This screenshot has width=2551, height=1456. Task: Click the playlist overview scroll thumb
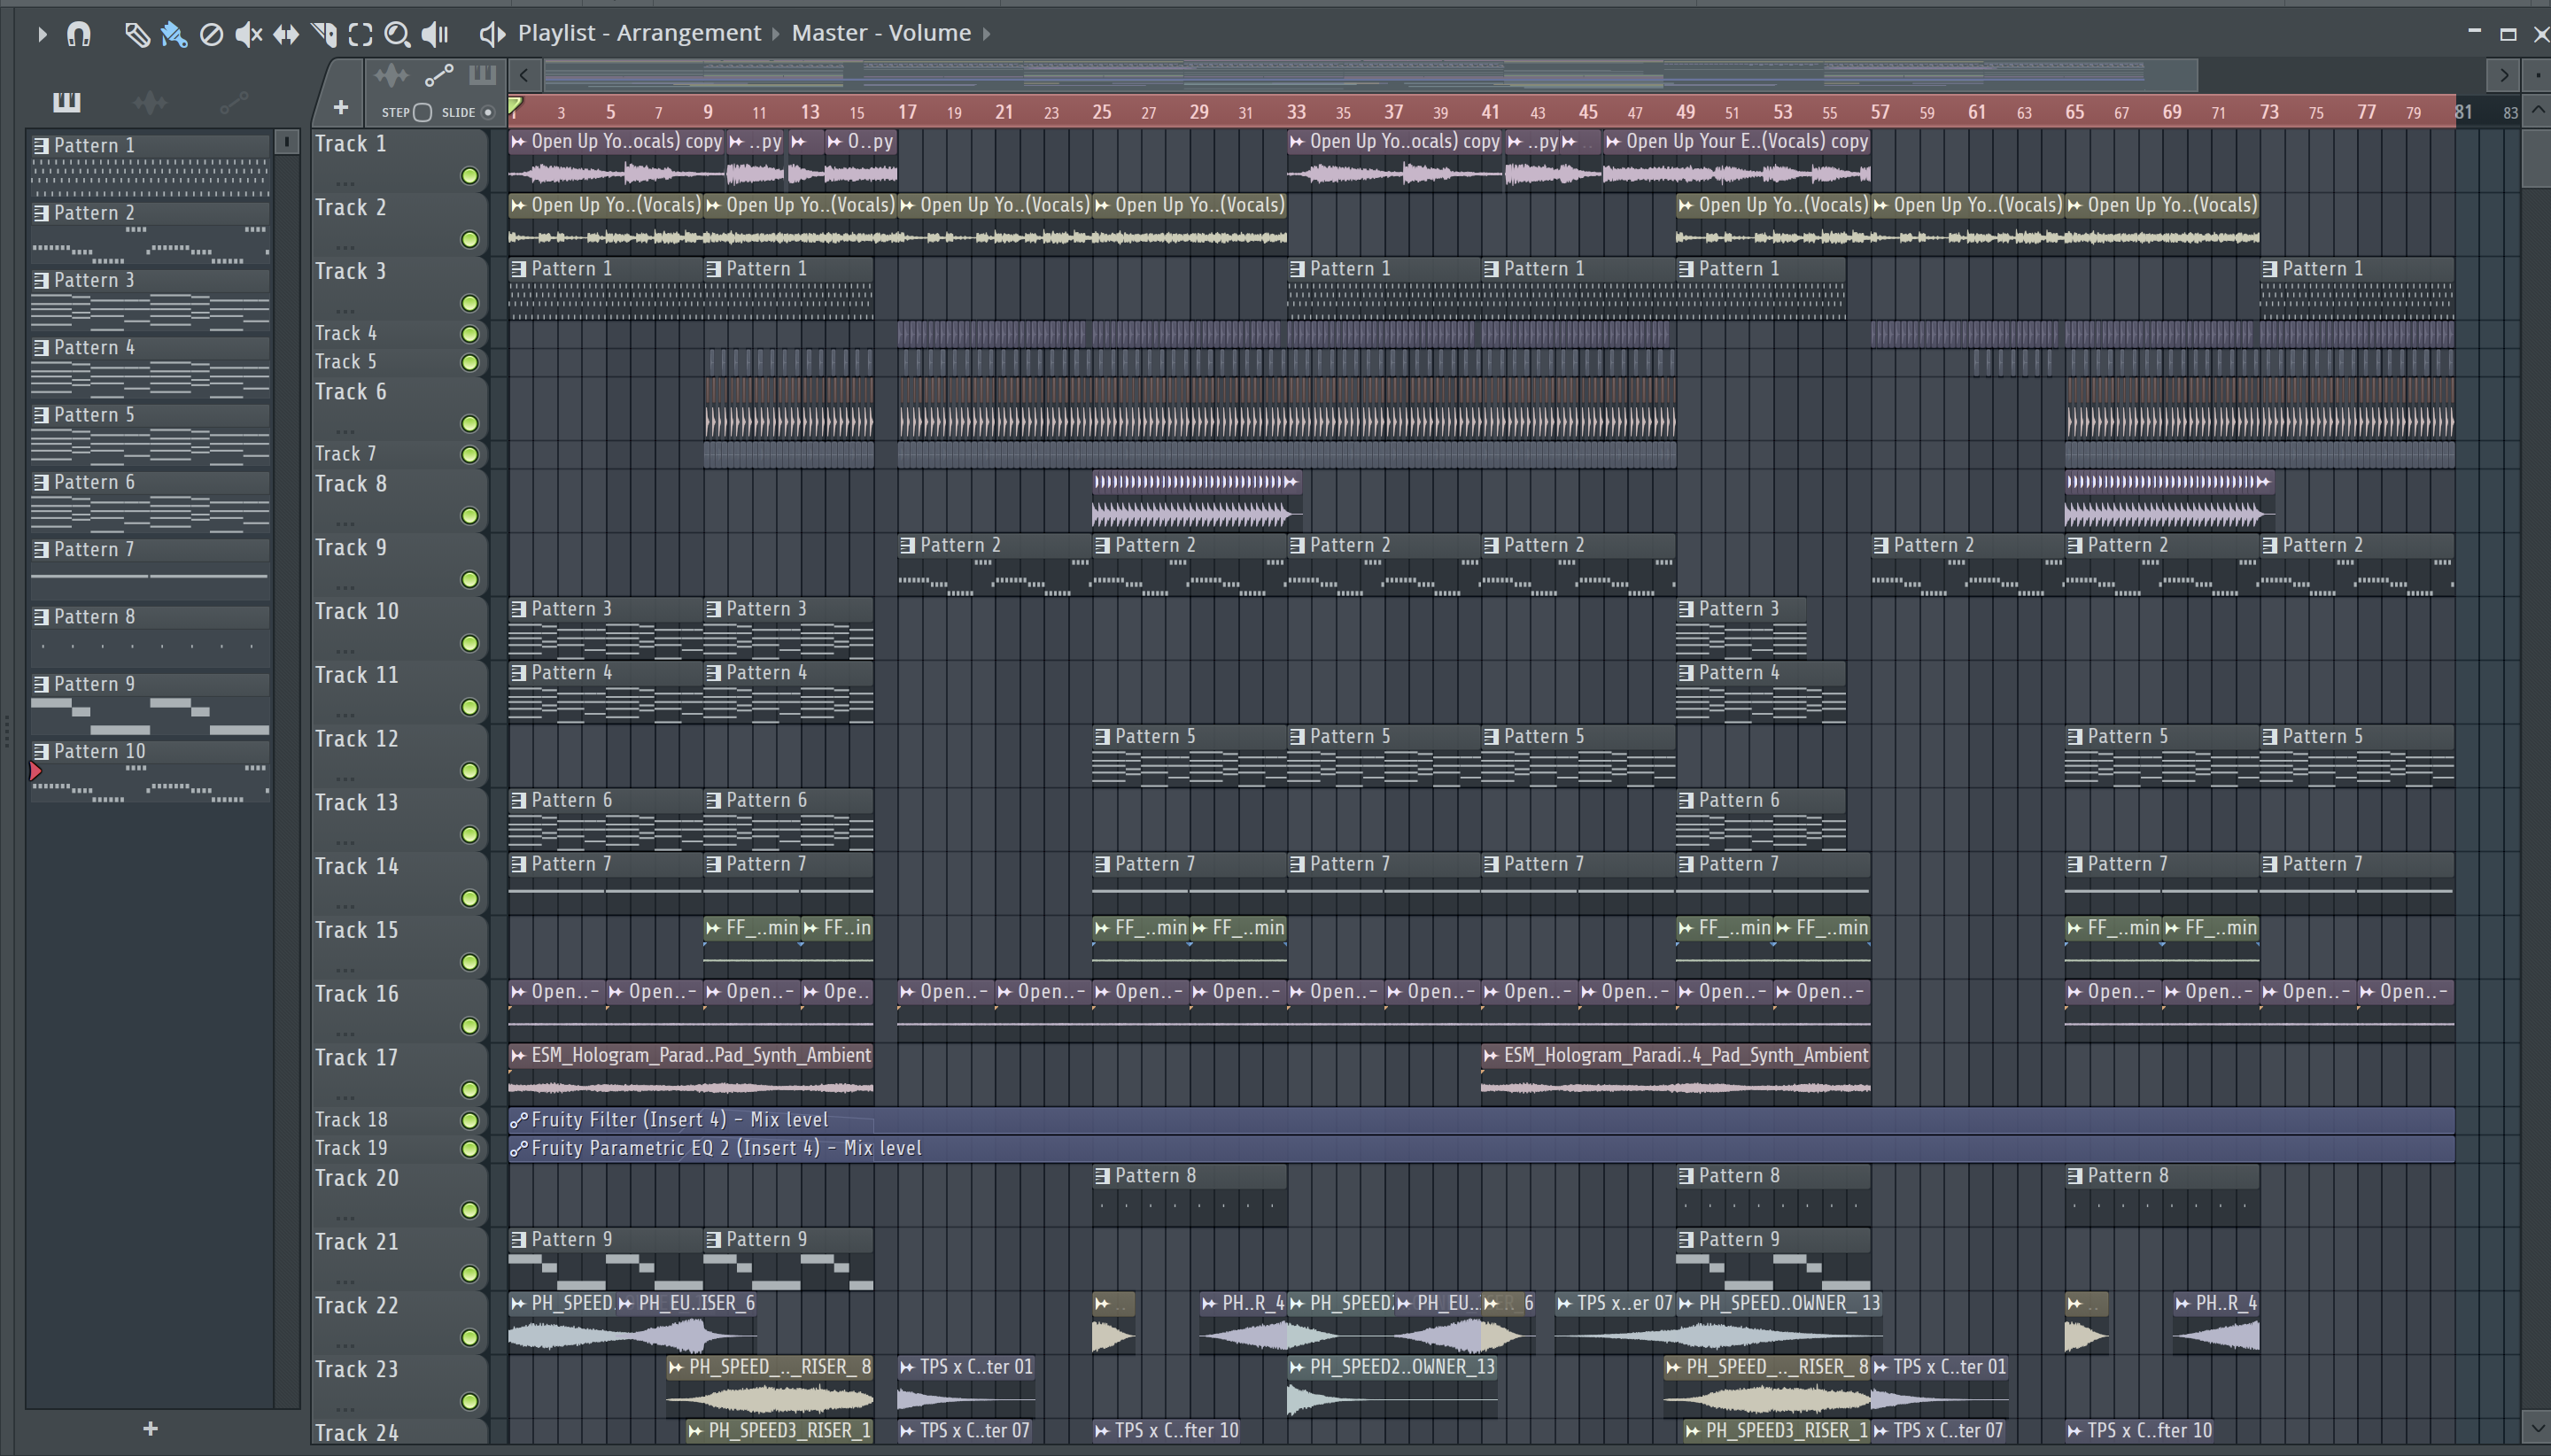point(1370,75)
